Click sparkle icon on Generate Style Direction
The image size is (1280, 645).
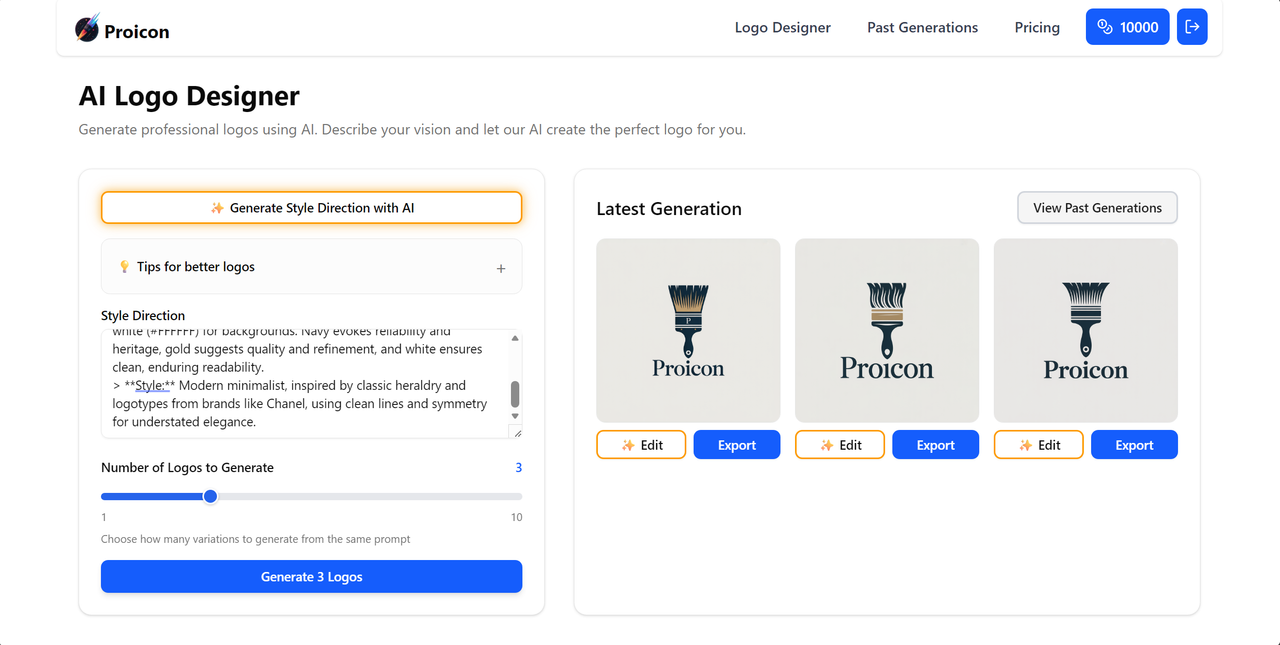[x=217, y=208]
